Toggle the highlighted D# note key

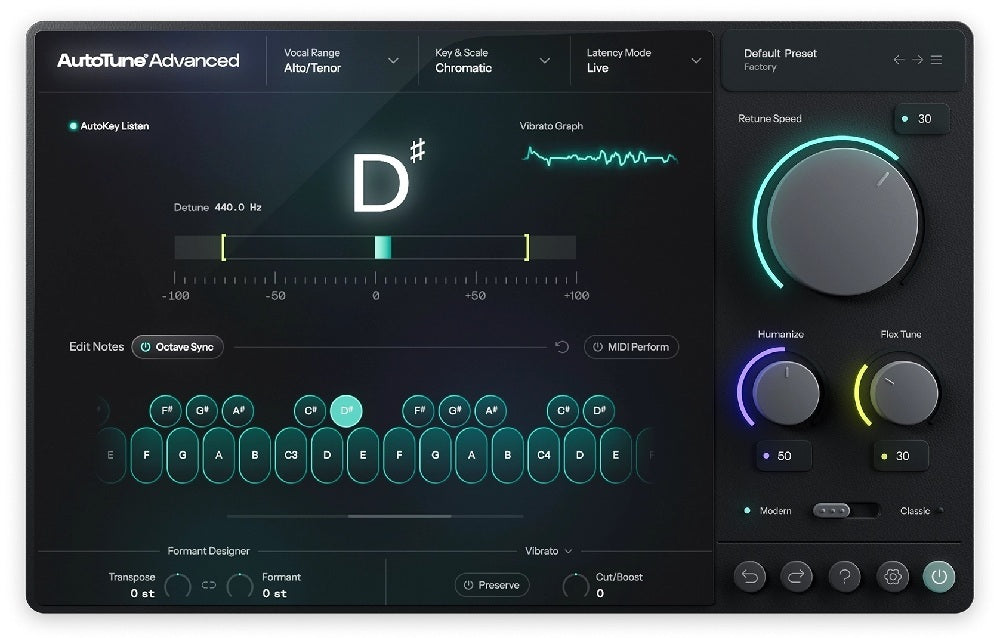[x=346, y=410]
